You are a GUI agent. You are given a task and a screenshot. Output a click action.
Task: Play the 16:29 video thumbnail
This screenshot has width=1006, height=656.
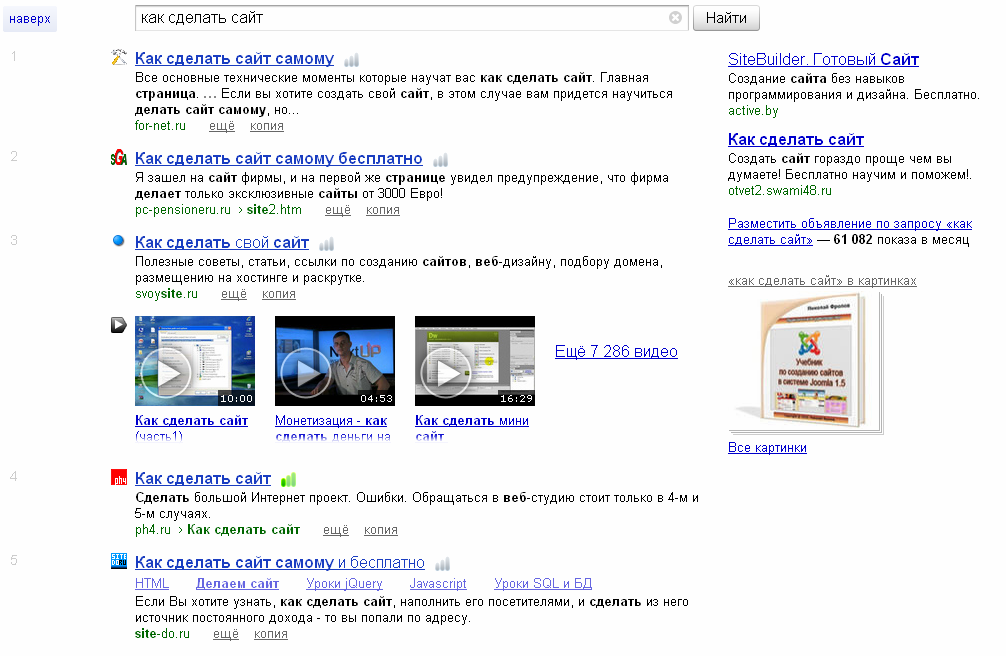click(x=475, y=361)
